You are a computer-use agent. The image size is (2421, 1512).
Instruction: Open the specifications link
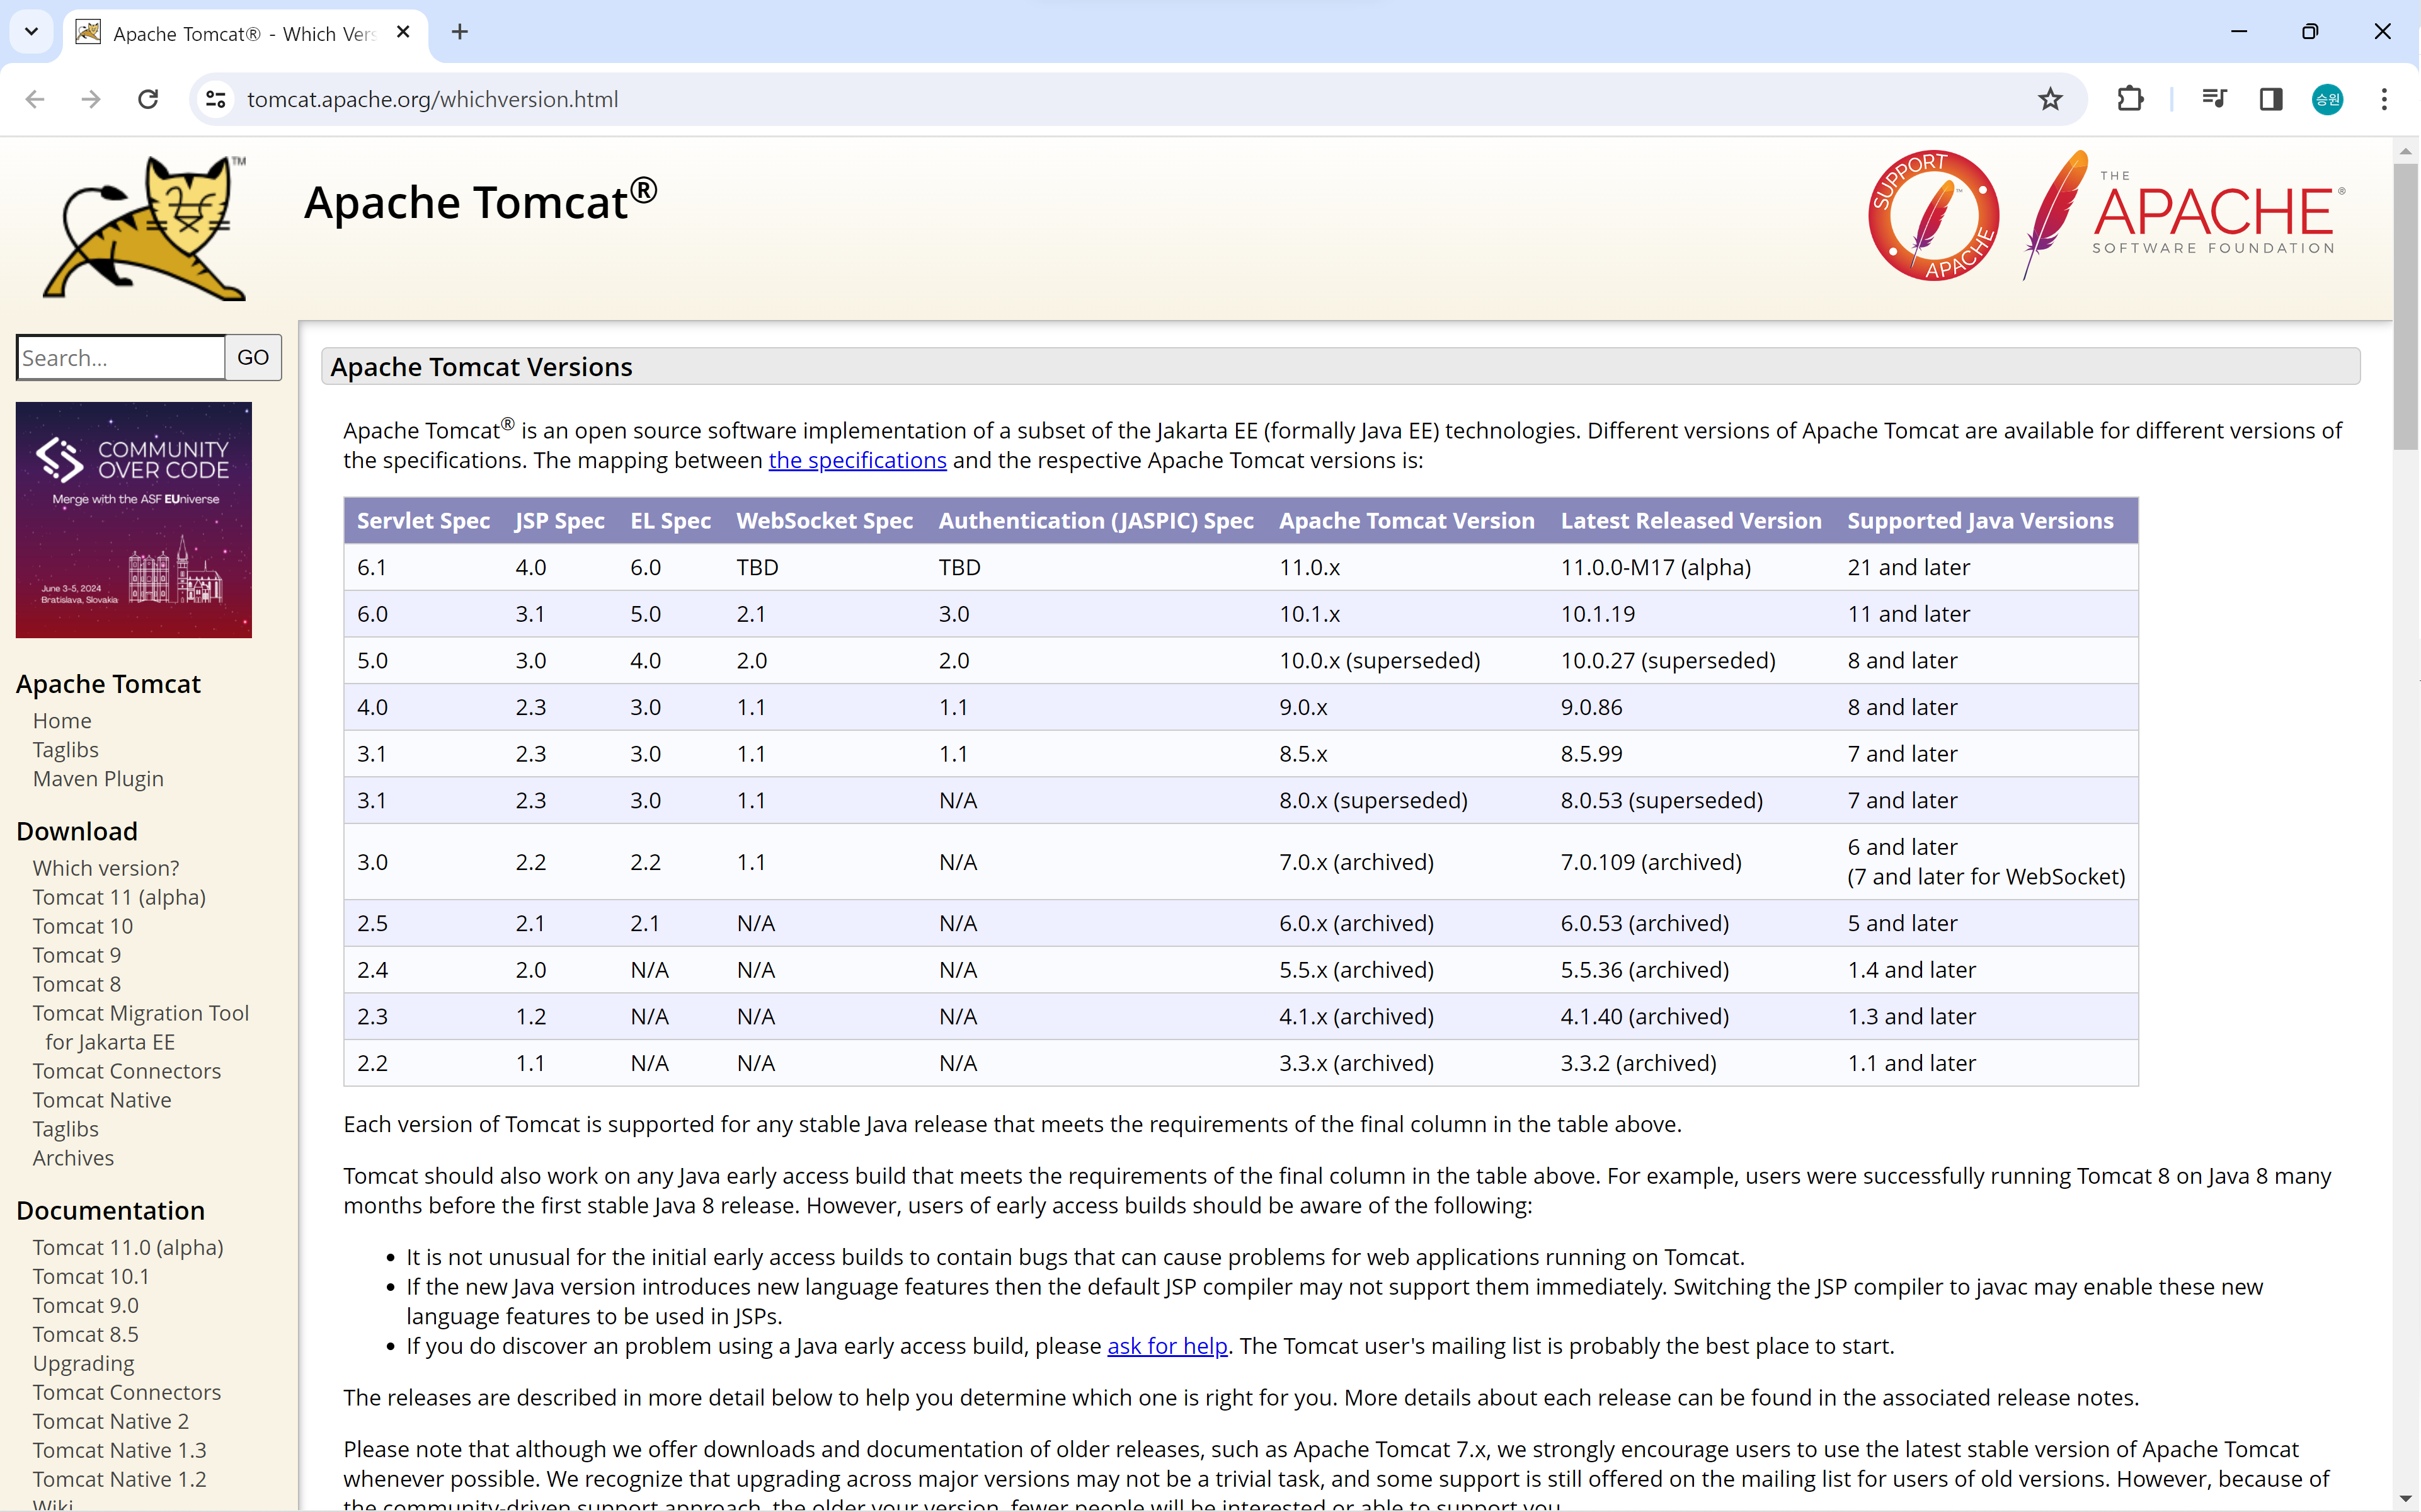coord(857,460)
